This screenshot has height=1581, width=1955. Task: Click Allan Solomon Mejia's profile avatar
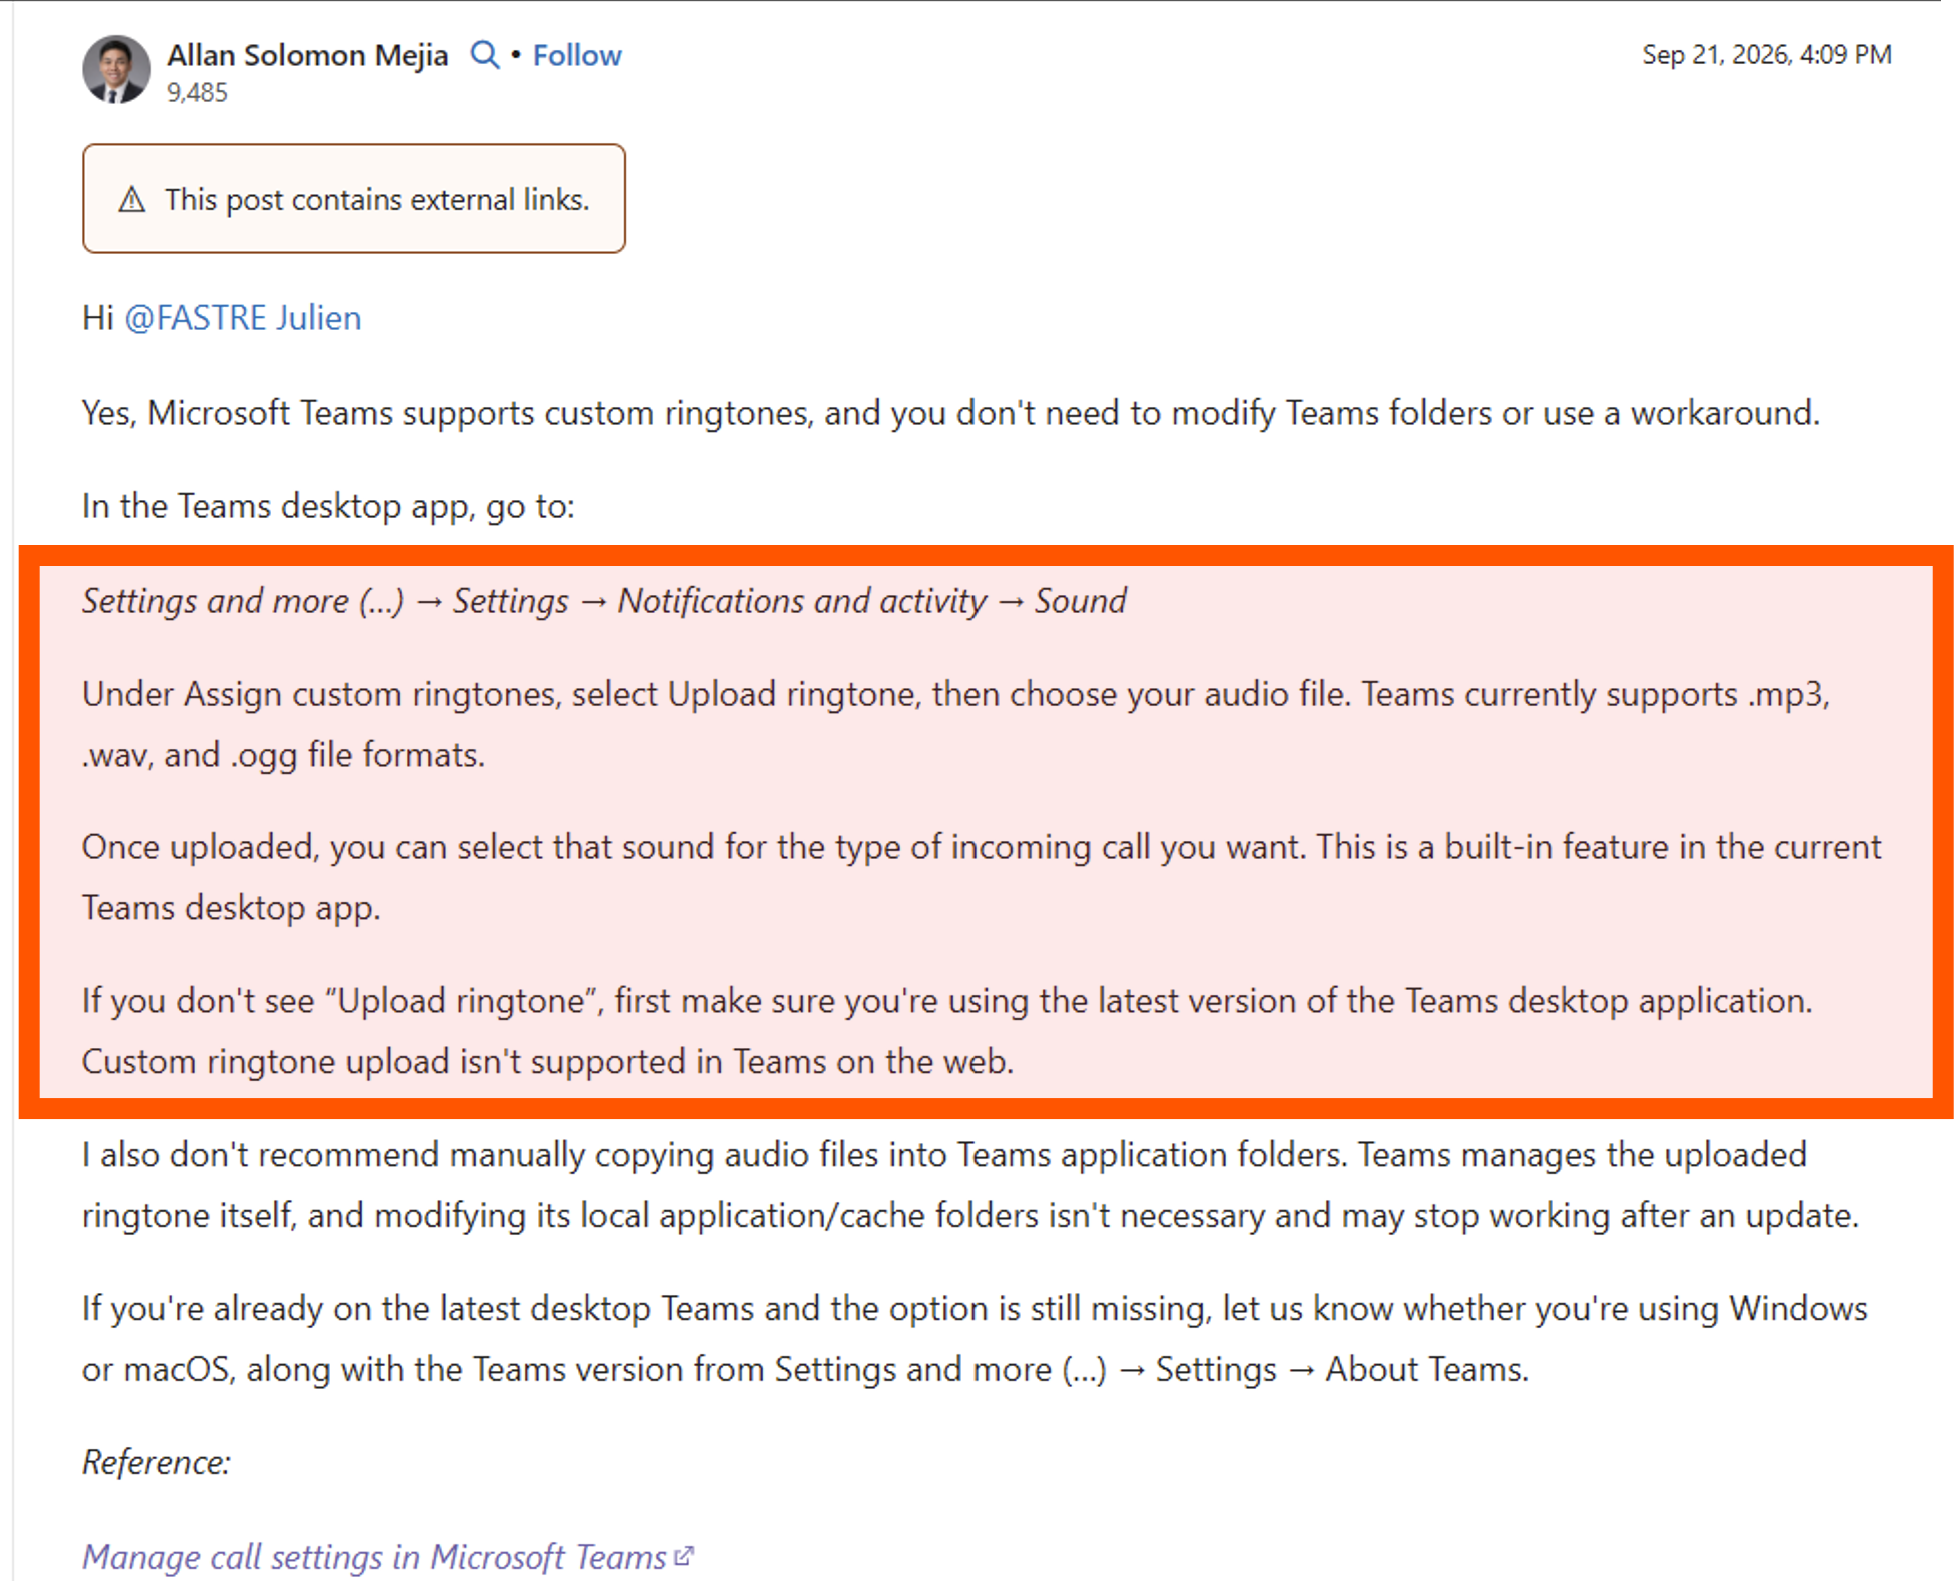(116, 70)
